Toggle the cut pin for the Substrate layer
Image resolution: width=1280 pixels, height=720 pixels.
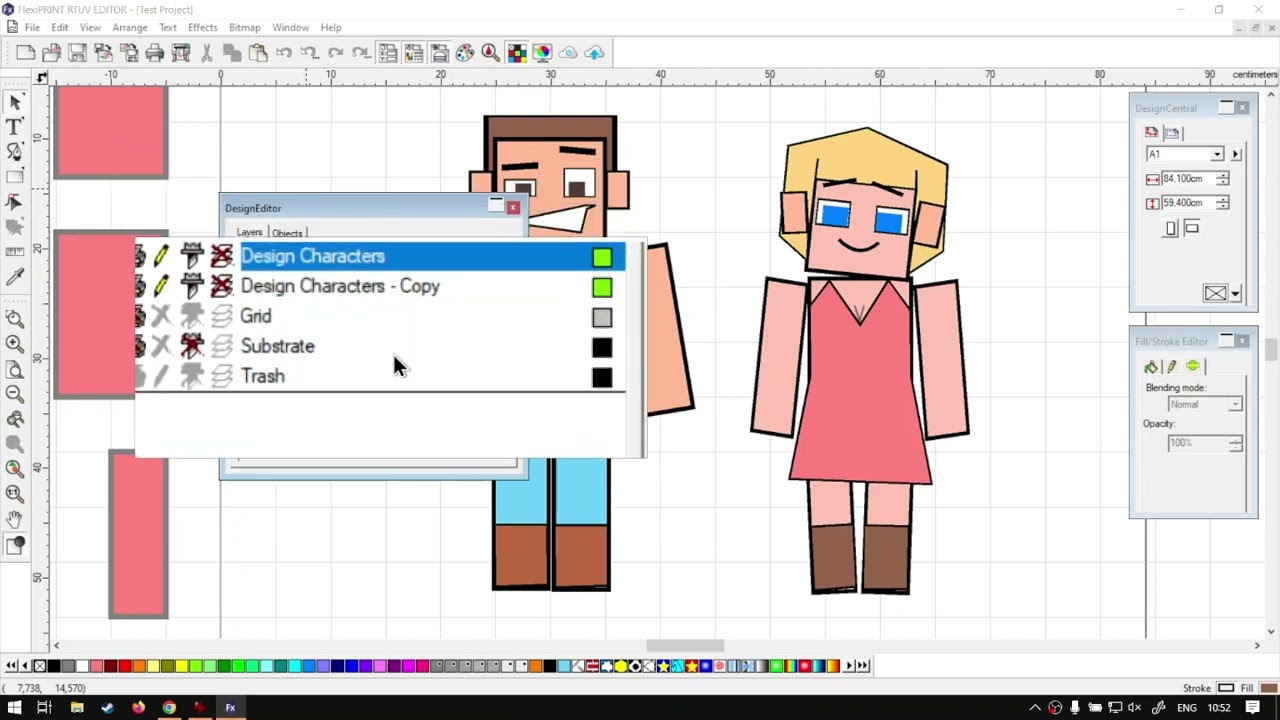coord(191,347)
